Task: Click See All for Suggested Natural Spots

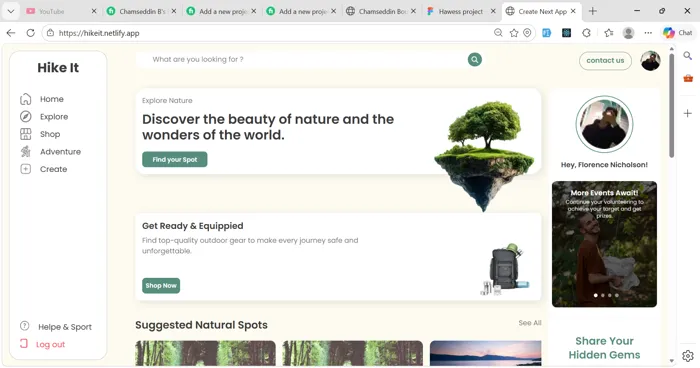Action: 530,323
